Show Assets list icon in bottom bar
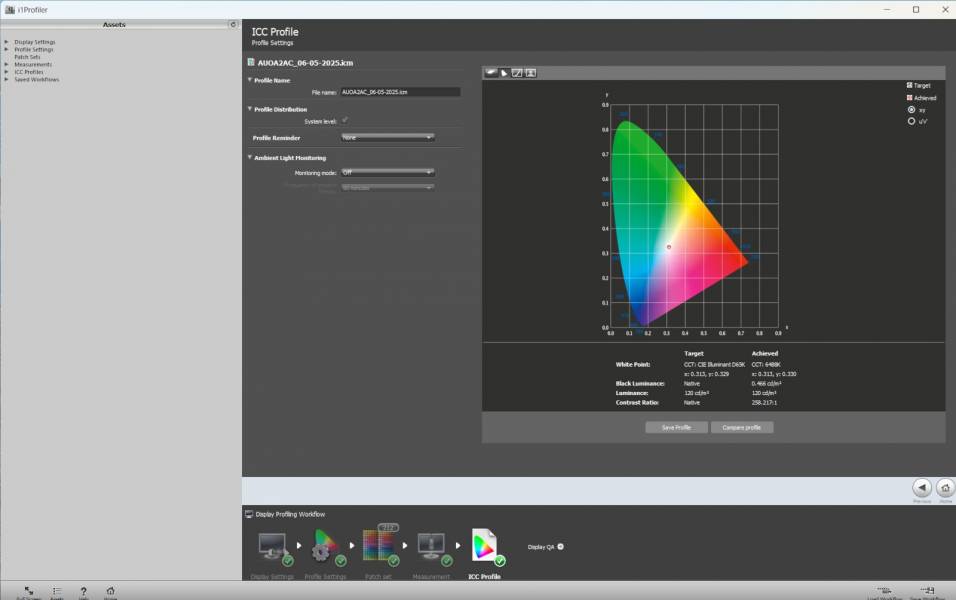 (57, 590)
